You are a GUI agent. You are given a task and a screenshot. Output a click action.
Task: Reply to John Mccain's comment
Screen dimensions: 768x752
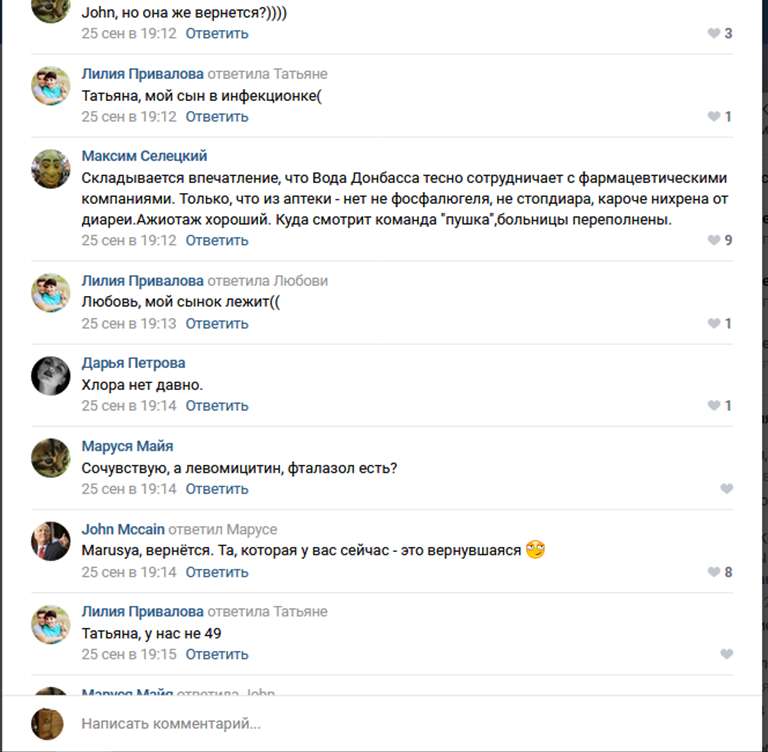(x=217, y=572)
